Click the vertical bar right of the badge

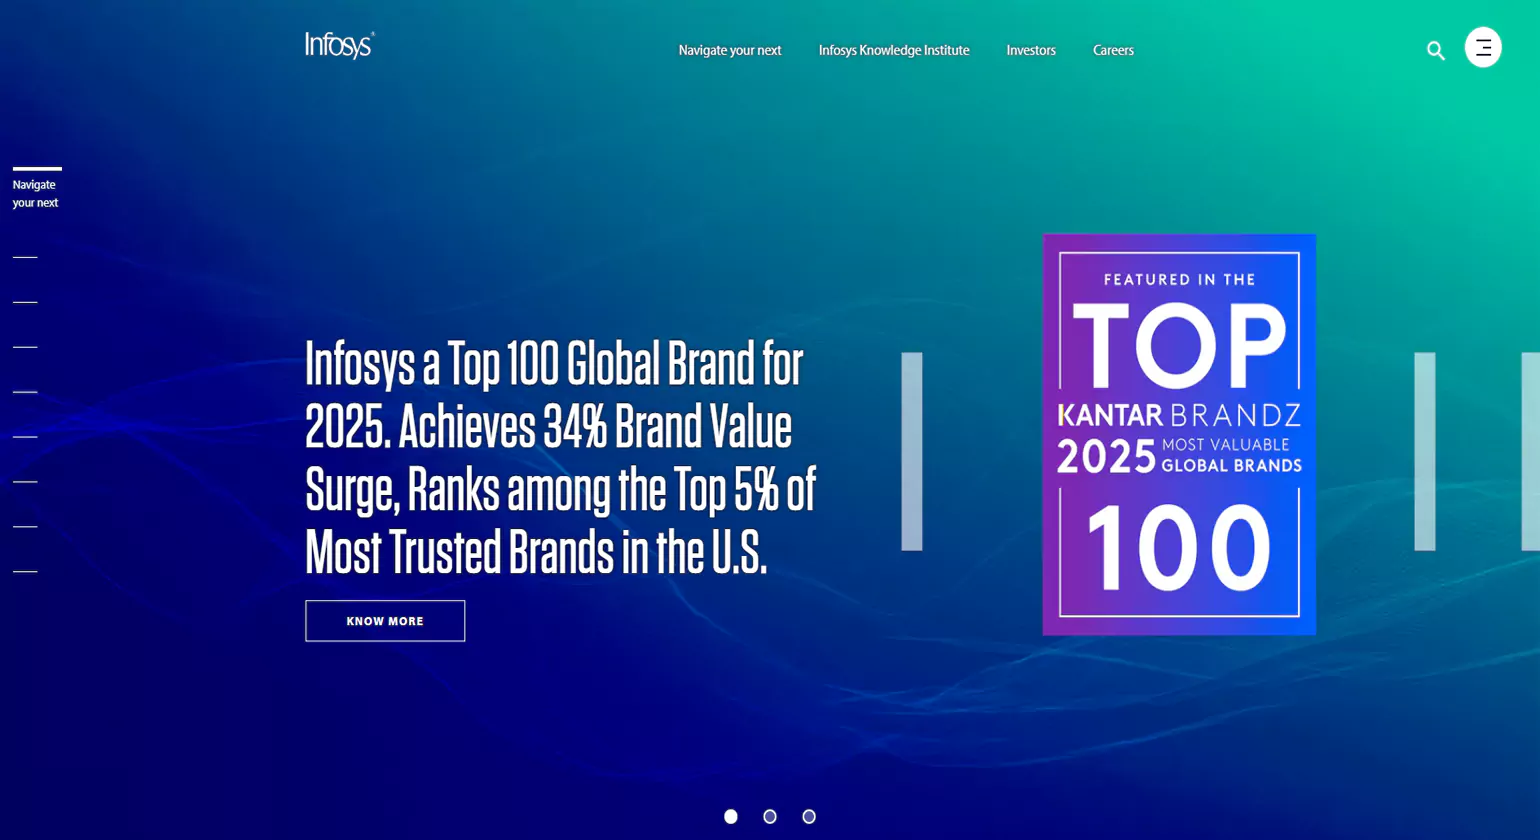tap(1424, 451)
